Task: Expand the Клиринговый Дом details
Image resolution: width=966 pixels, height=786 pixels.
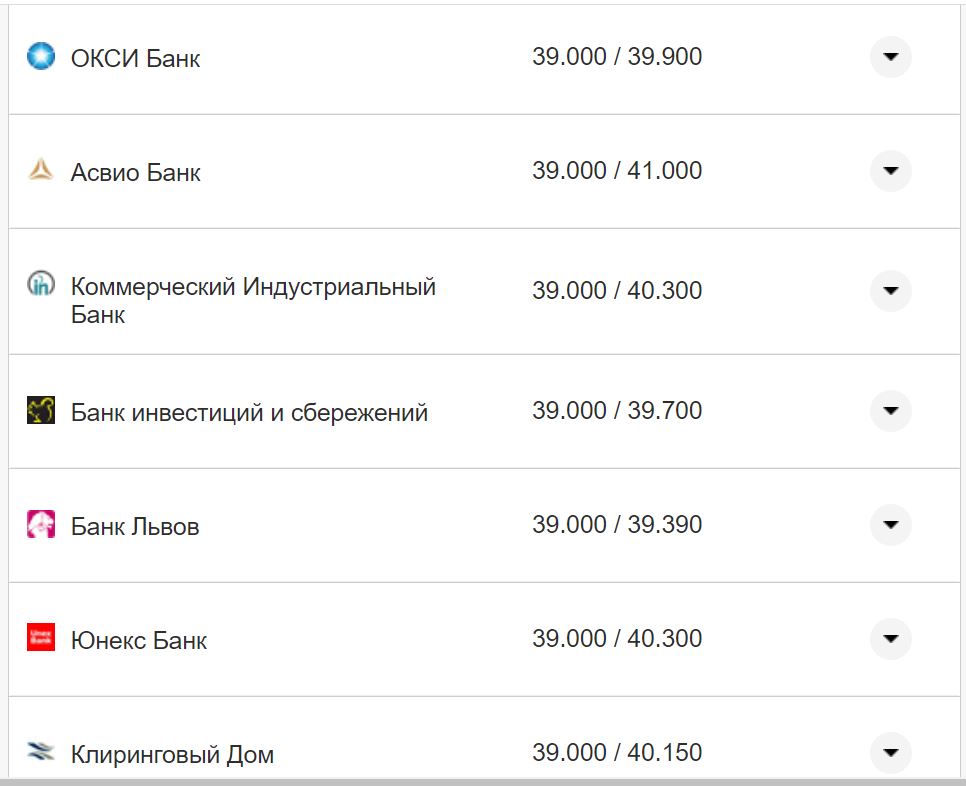Action: point(889,752)
